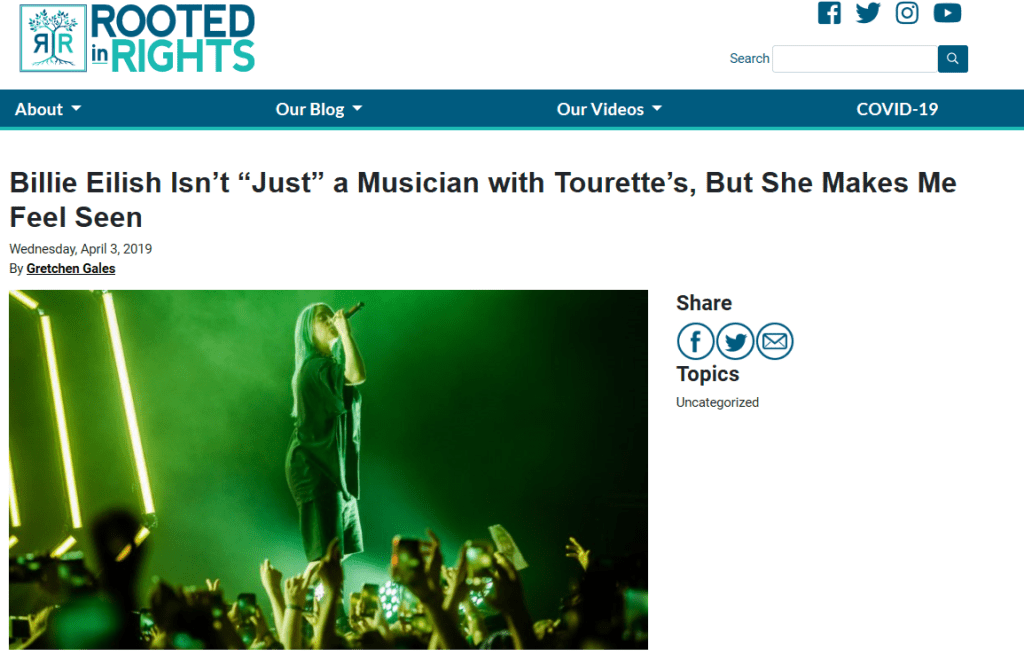1024x671 pixels.
Task: Expand the Our Blog dropdown menu
Action: 319,109
